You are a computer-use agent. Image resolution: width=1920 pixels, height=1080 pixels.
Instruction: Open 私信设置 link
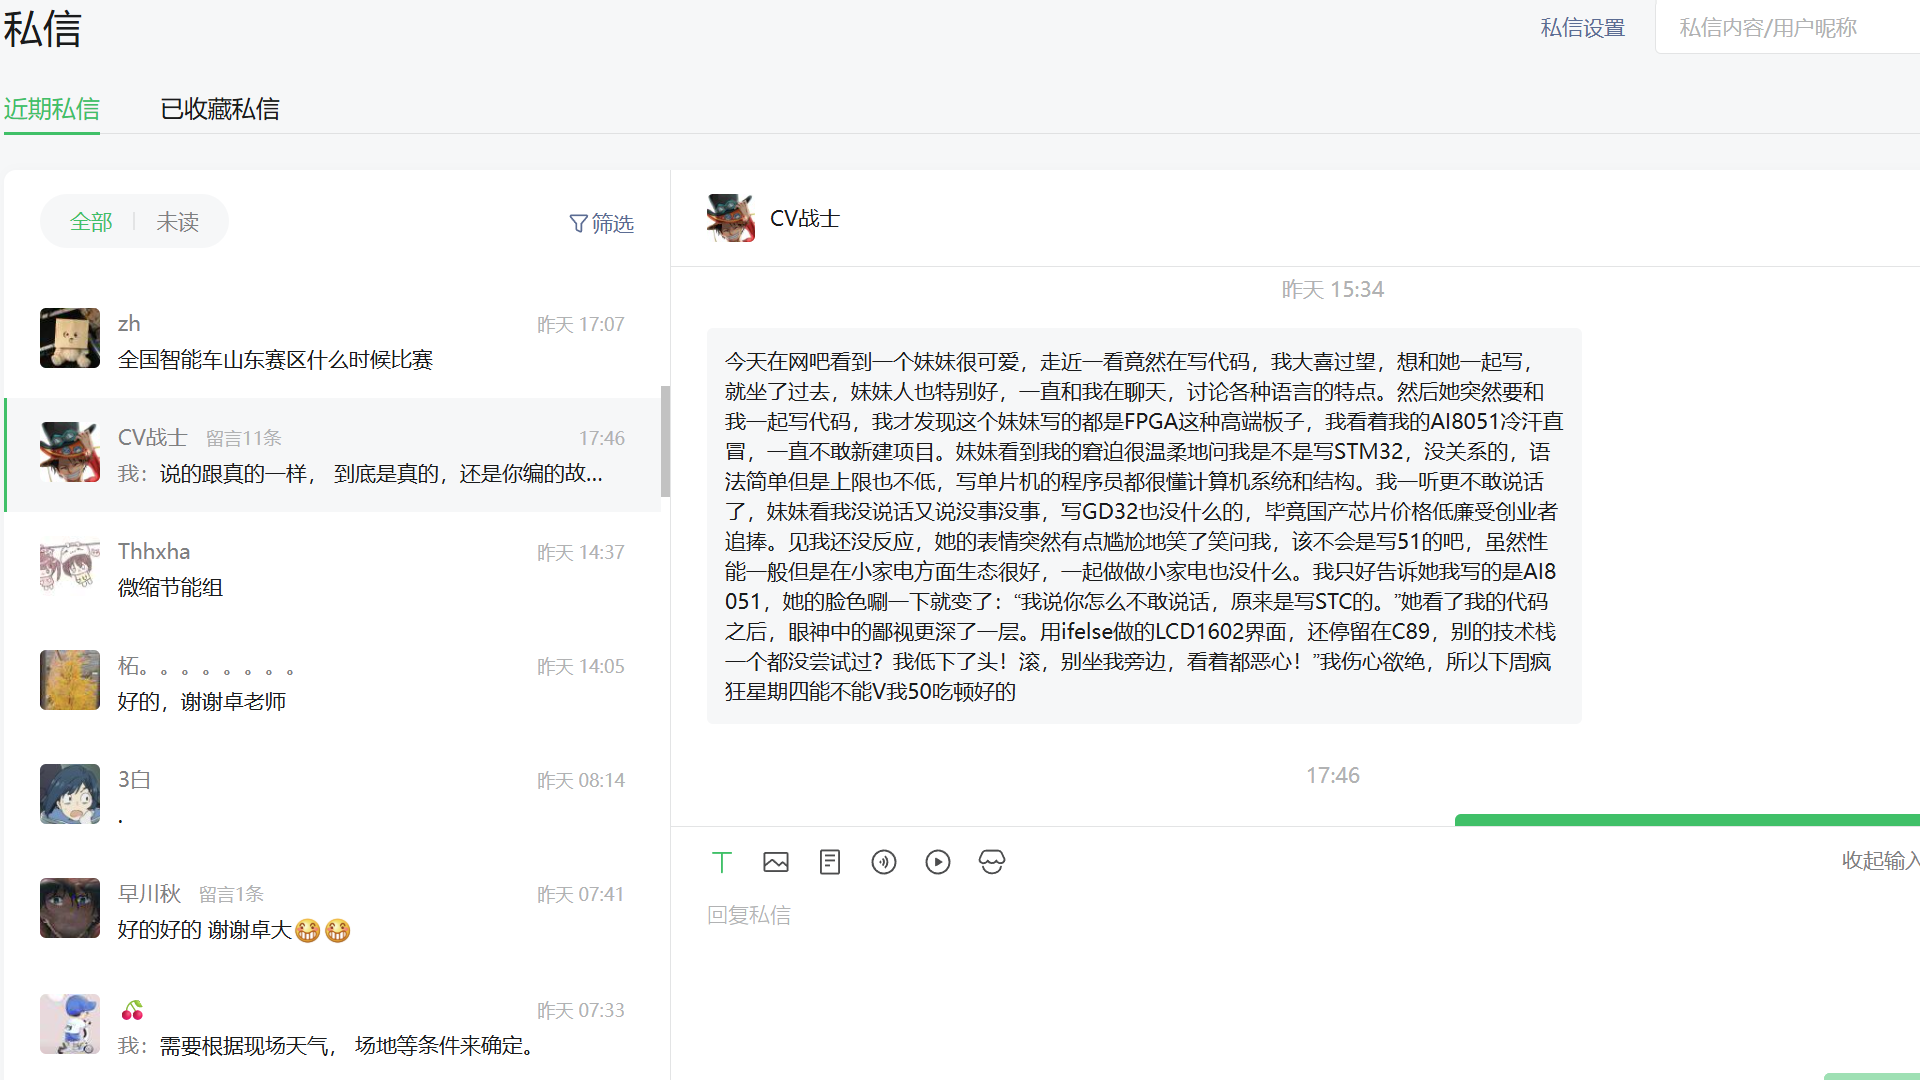click(1583, 28)
